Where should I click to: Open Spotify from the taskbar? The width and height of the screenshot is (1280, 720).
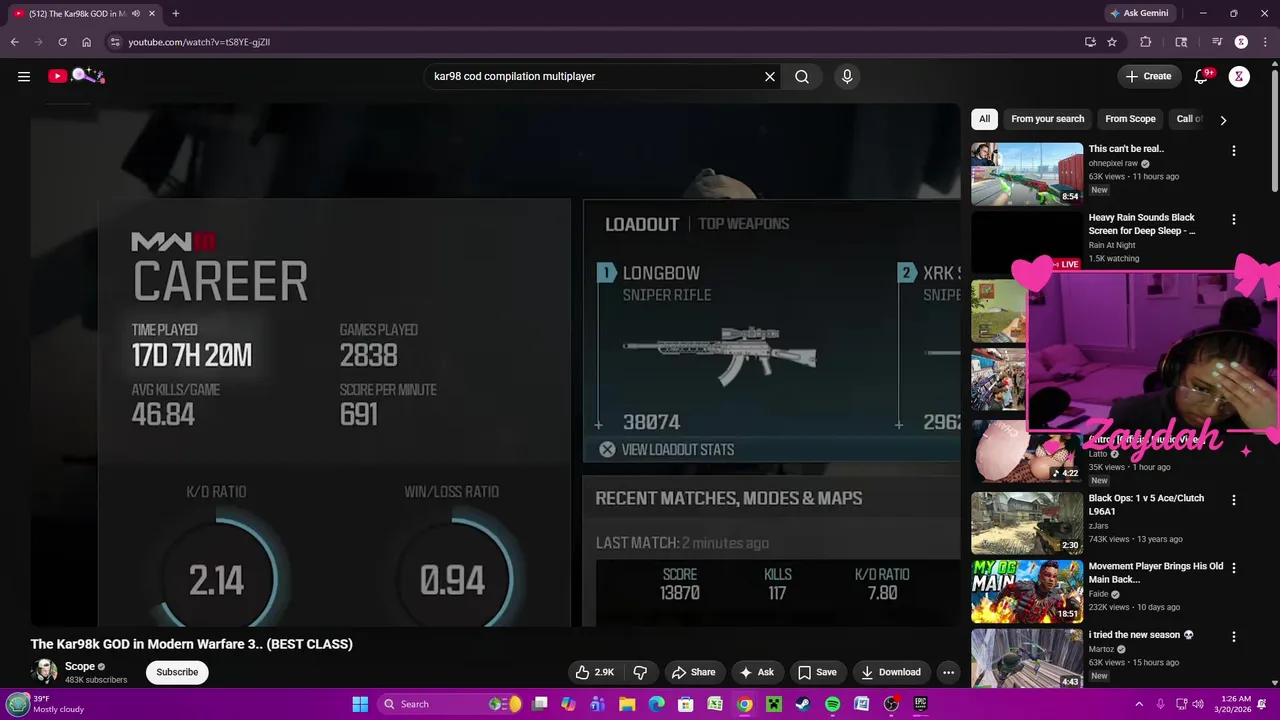click(832, 704)
